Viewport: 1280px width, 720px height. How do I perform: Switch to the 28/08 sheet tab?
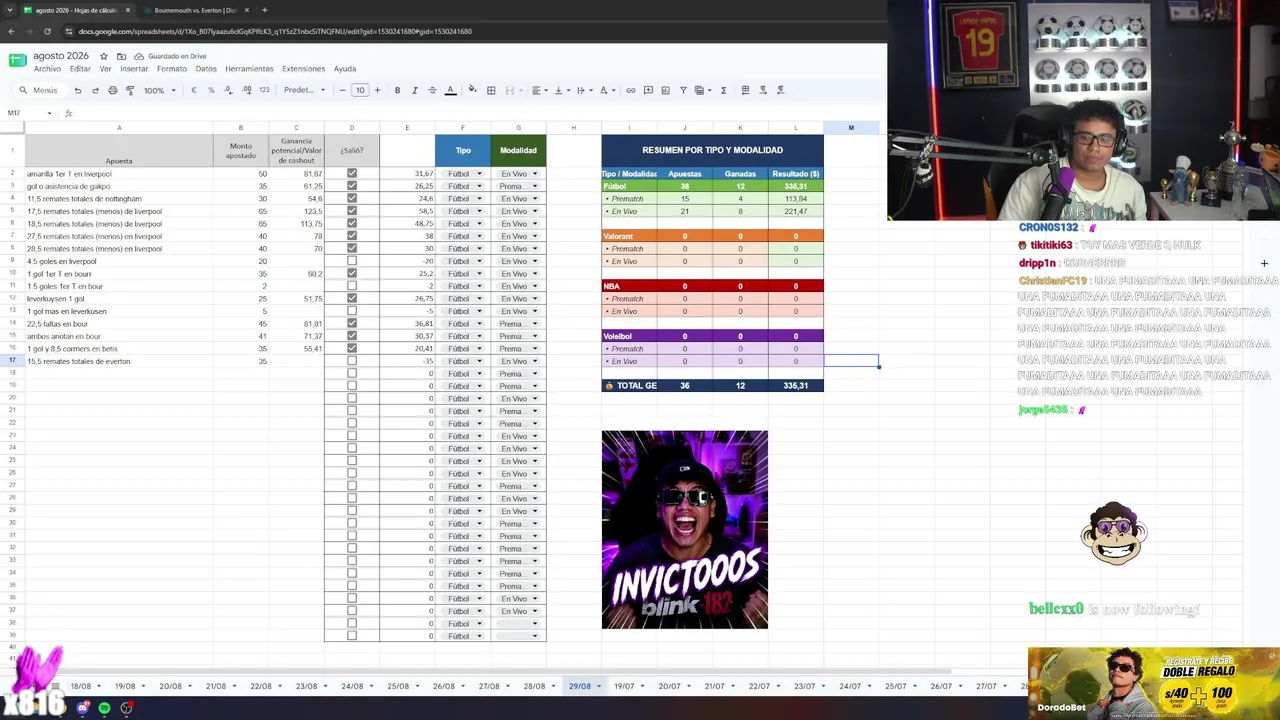pyautogui.click(x=534, y=686)
